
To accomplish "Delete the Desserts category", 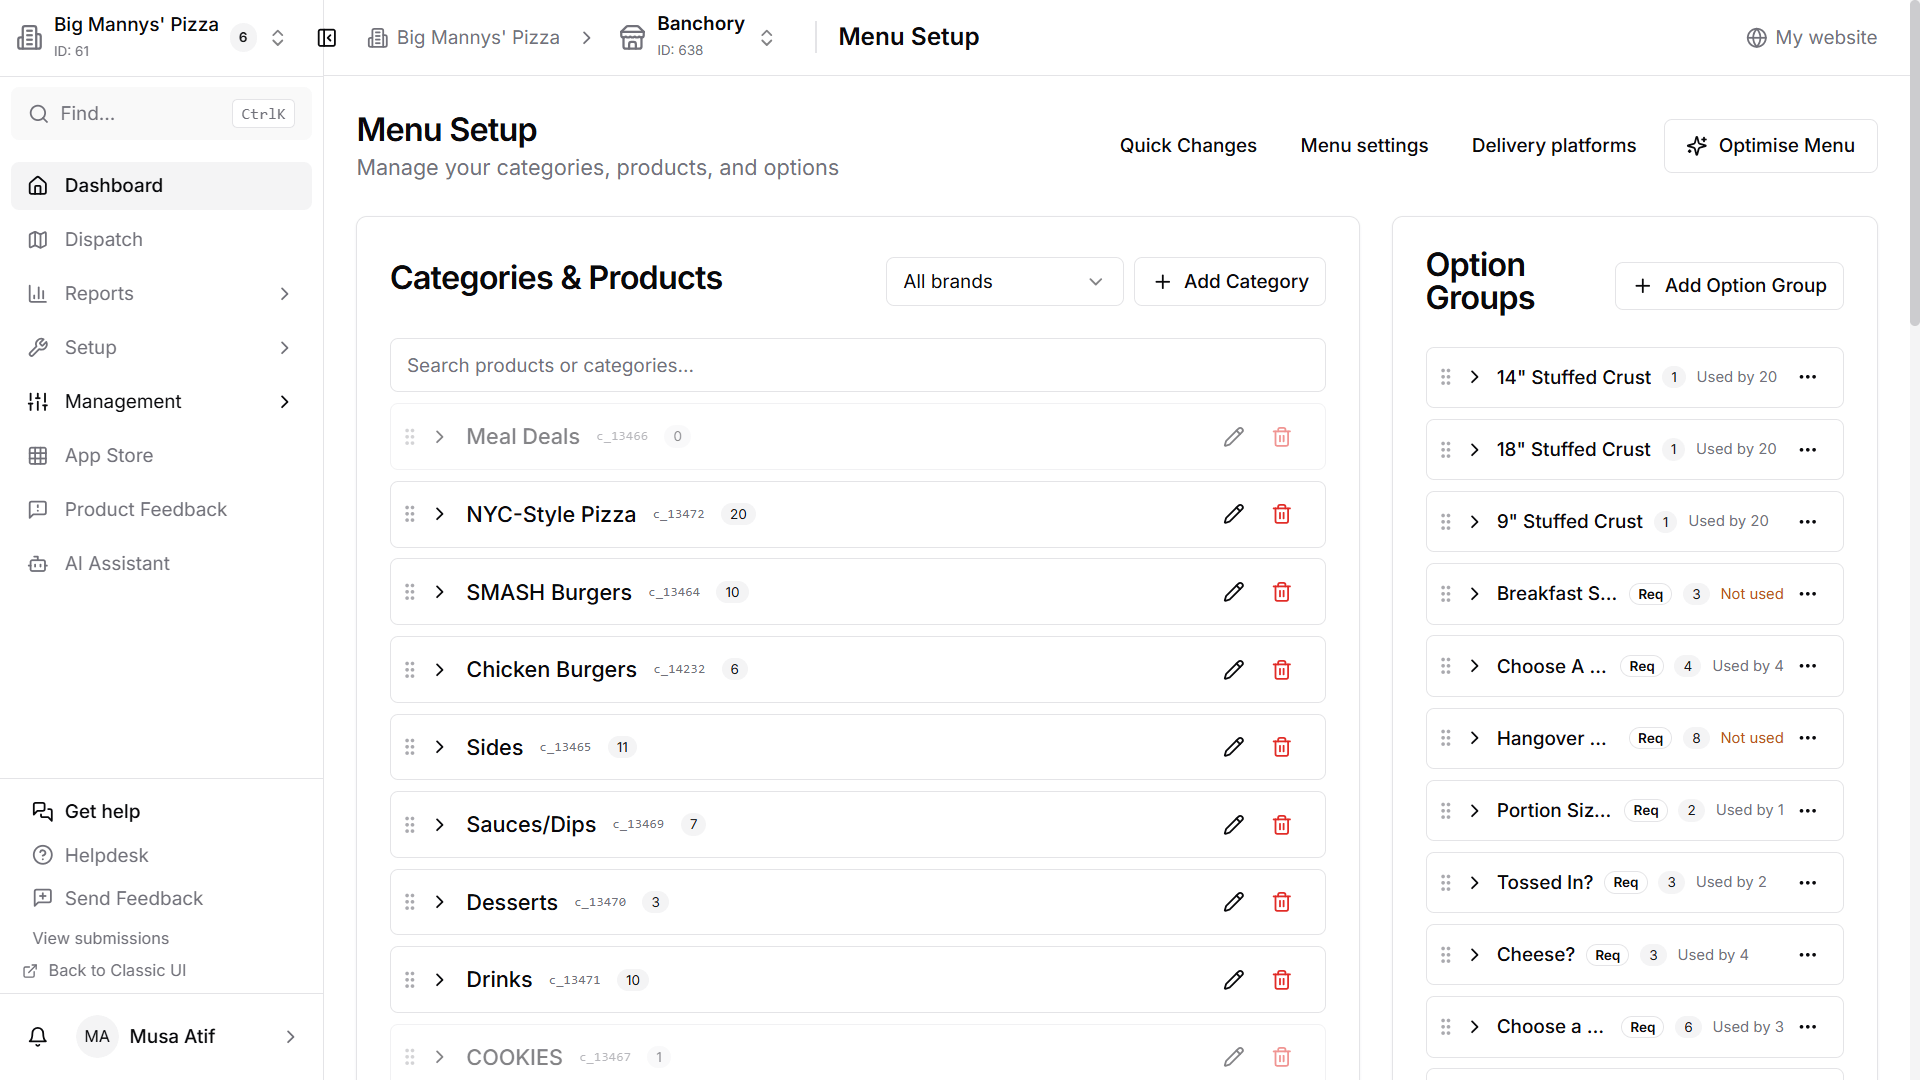I will click(1282, 902).
